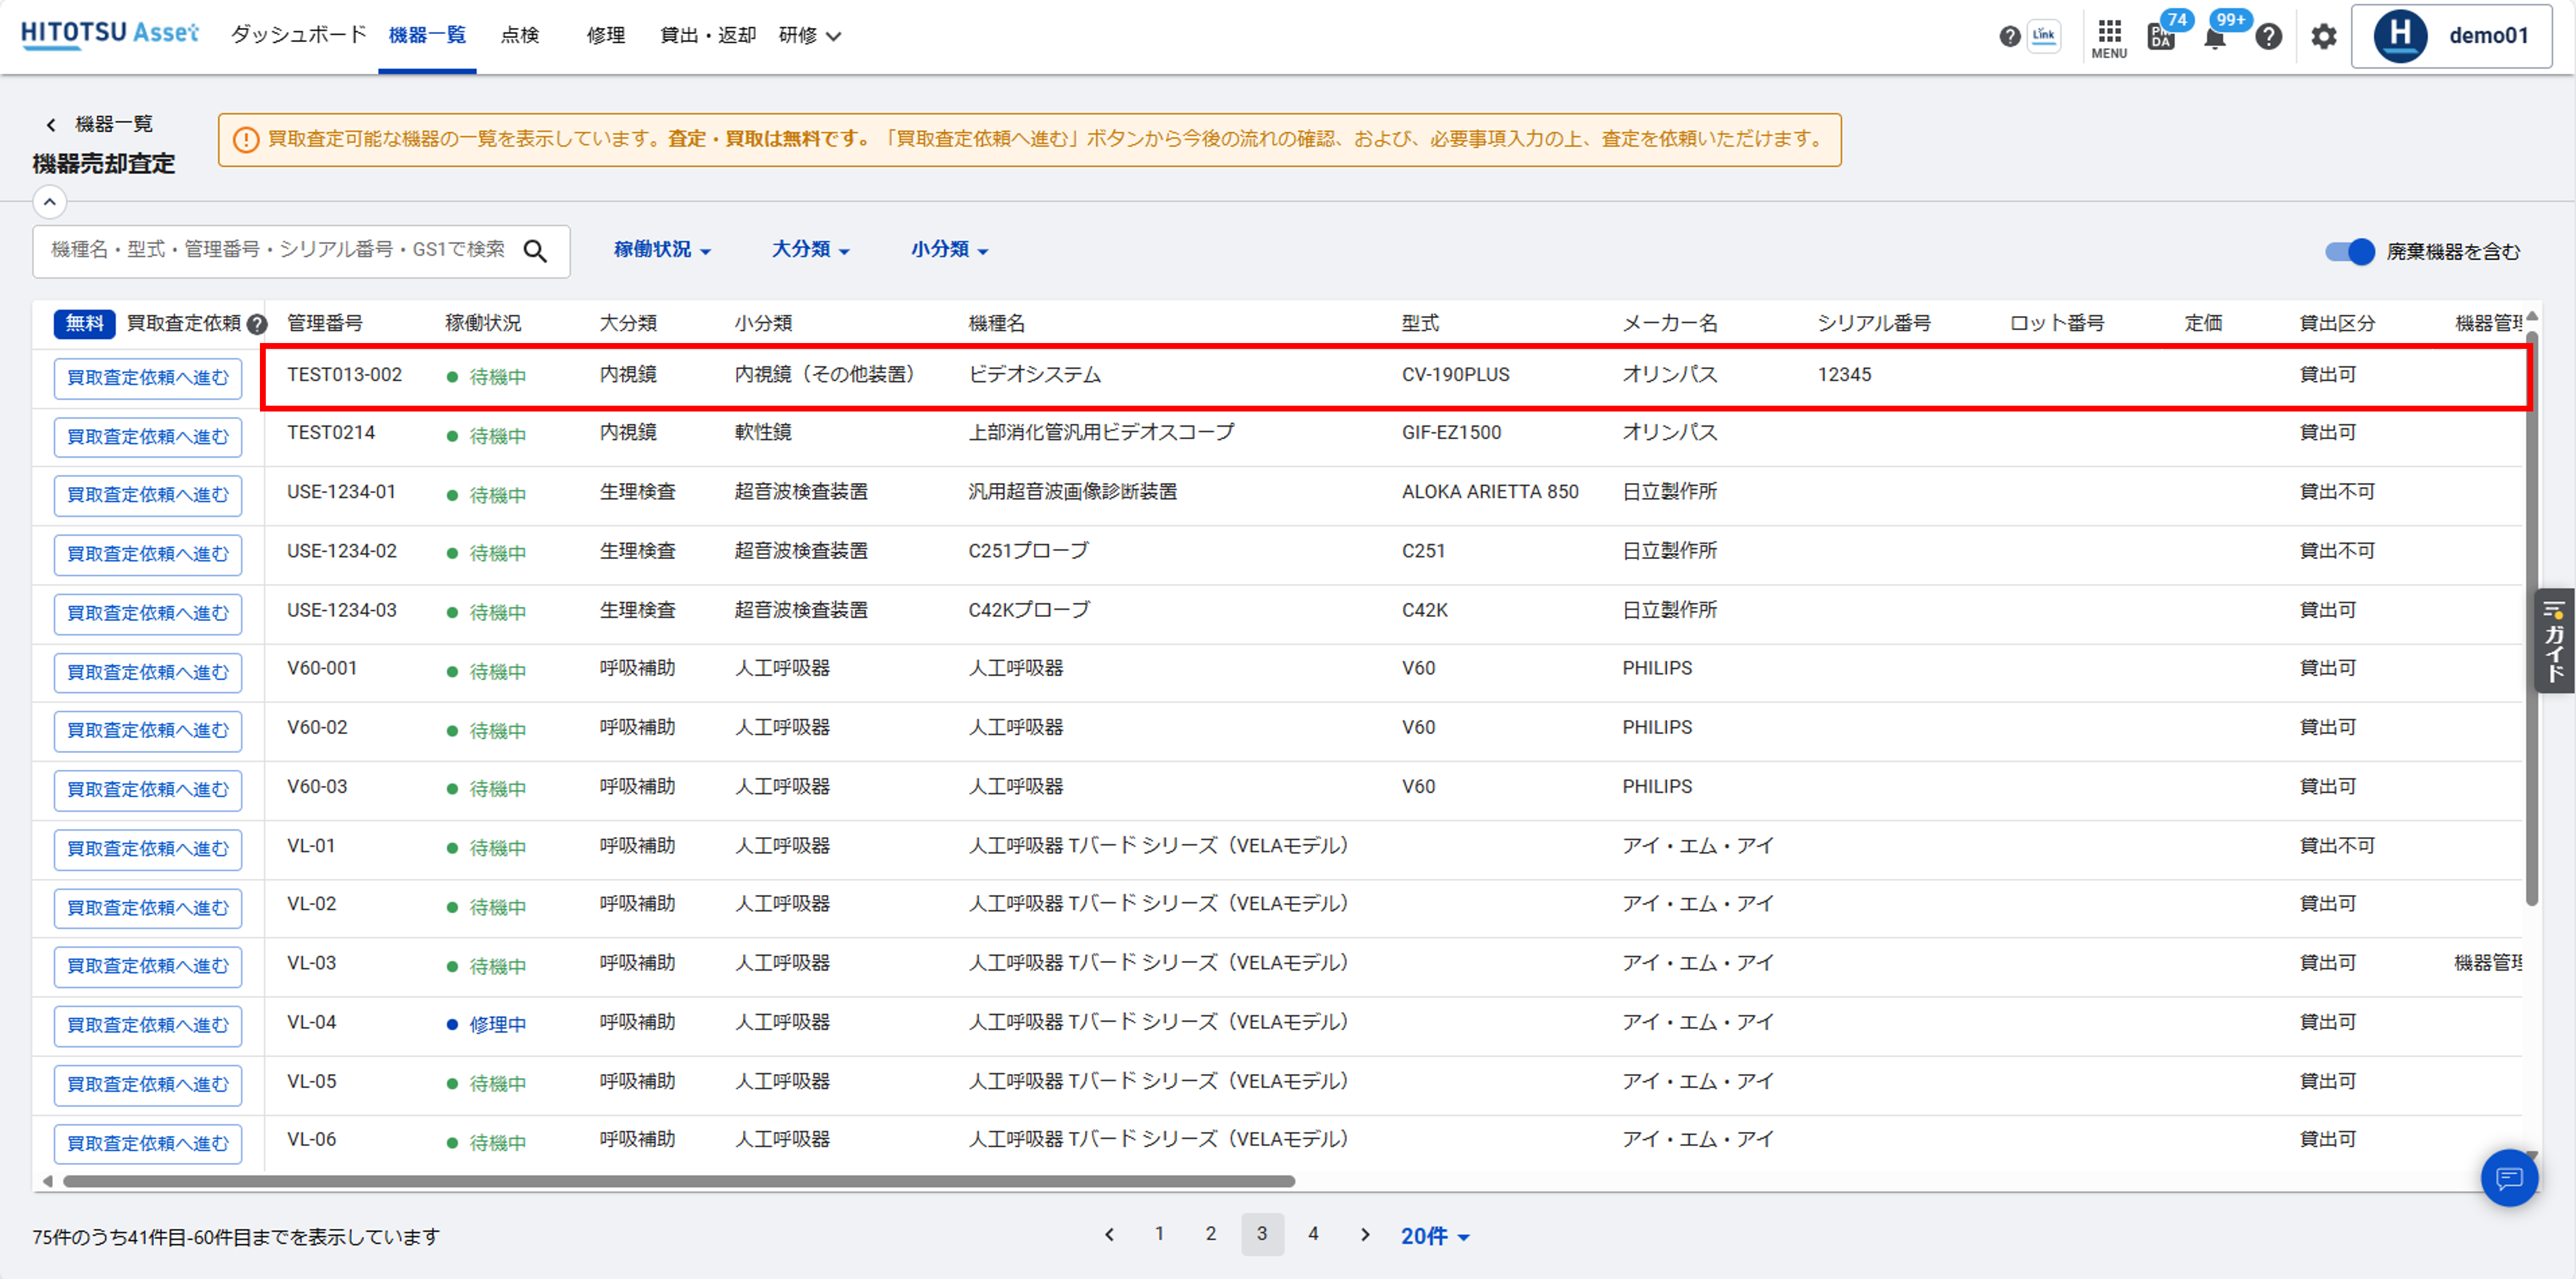Click the horizontal scrollbar left arrow
This screenshot has height=1279, width=2576.
pos(47,1181)
